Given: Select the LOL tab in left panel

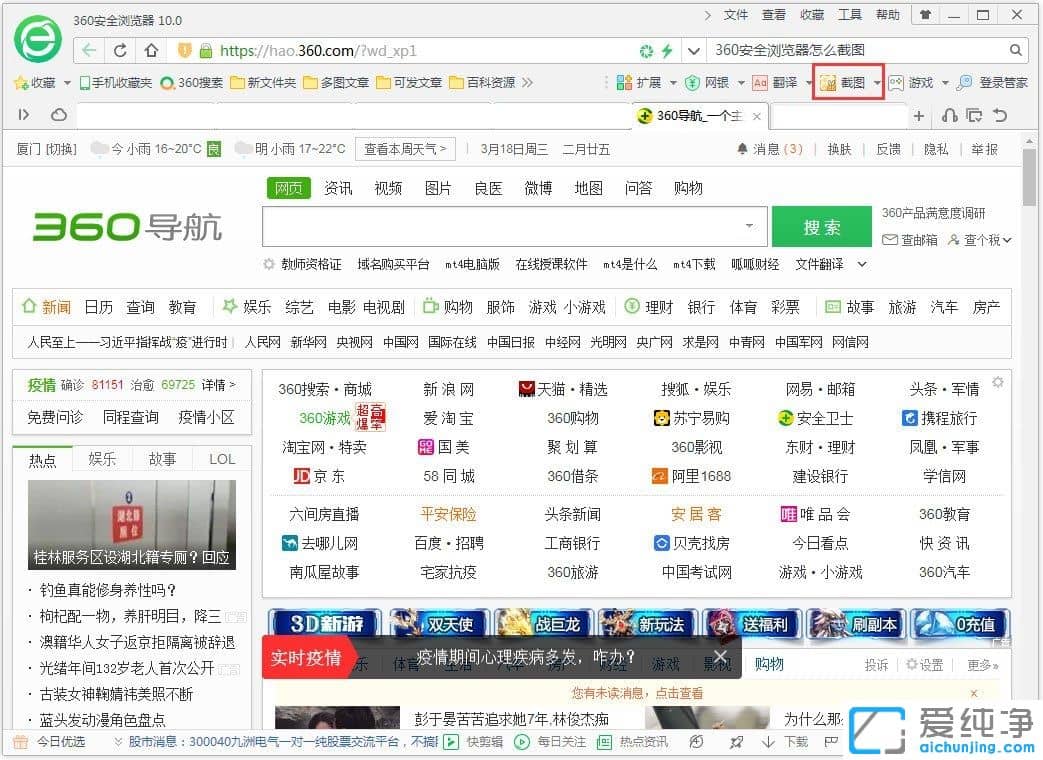Looking at the screenshot, I should 222,459.
